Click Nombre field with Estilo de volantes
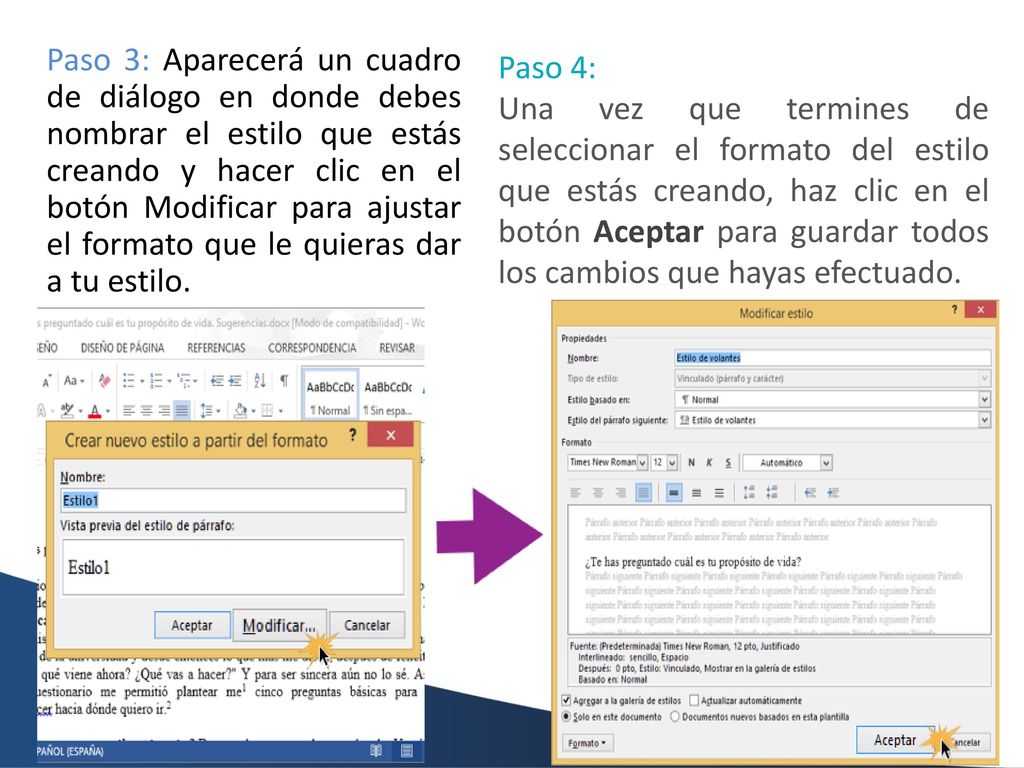 point(833,358)
